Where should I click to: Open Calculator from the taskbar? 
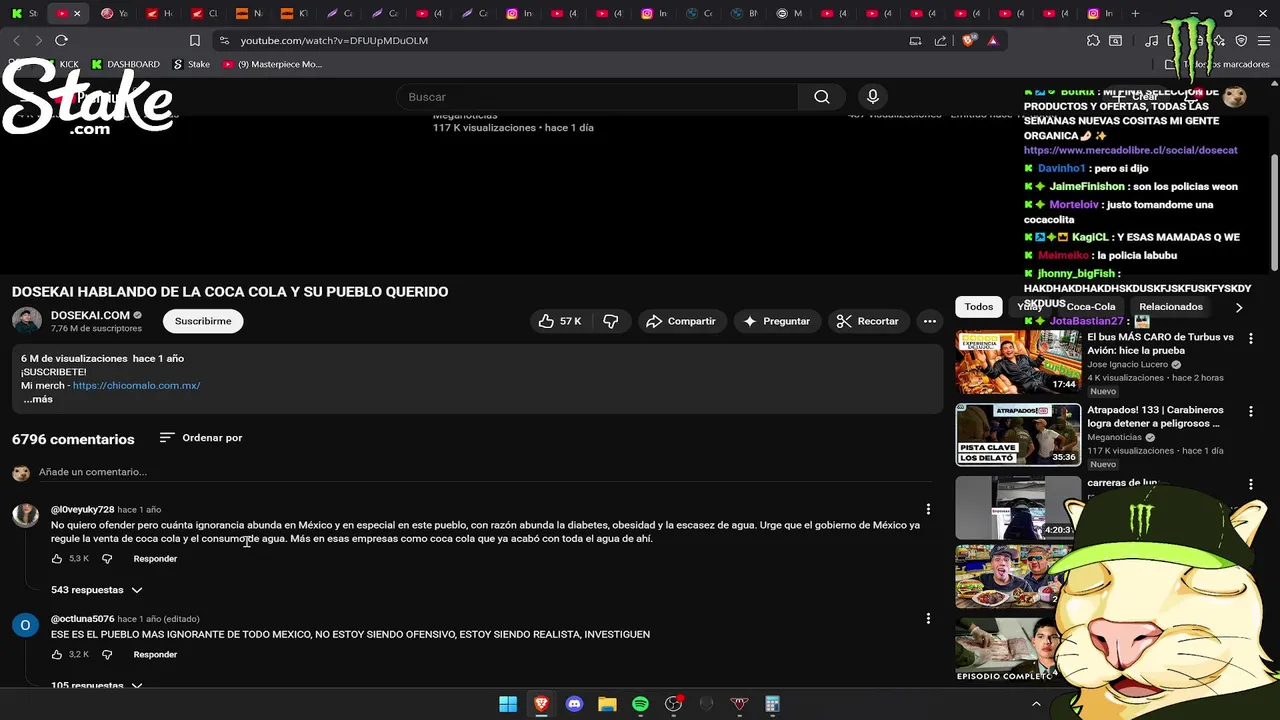772,704
